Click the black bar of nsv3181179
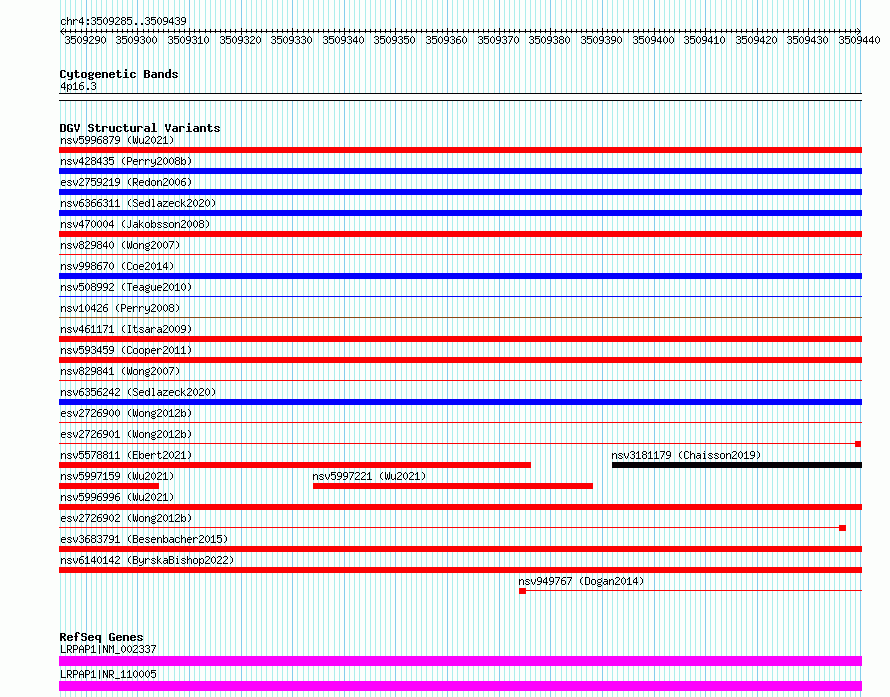Image resolution: width=890 pixels, height=697 pixels. [737, 465]
